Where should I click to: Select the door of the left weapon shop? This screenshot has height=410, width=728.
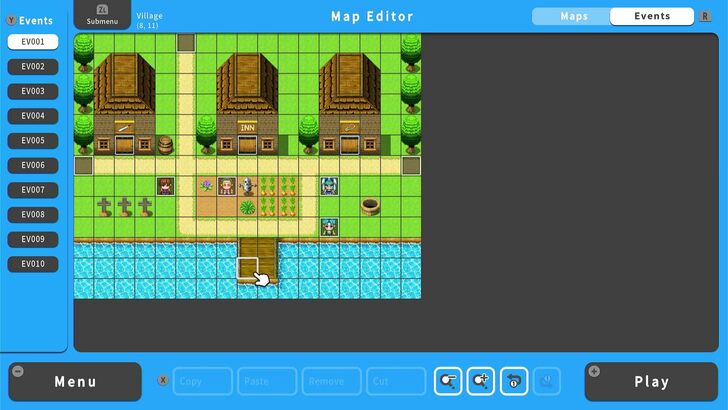124,145
